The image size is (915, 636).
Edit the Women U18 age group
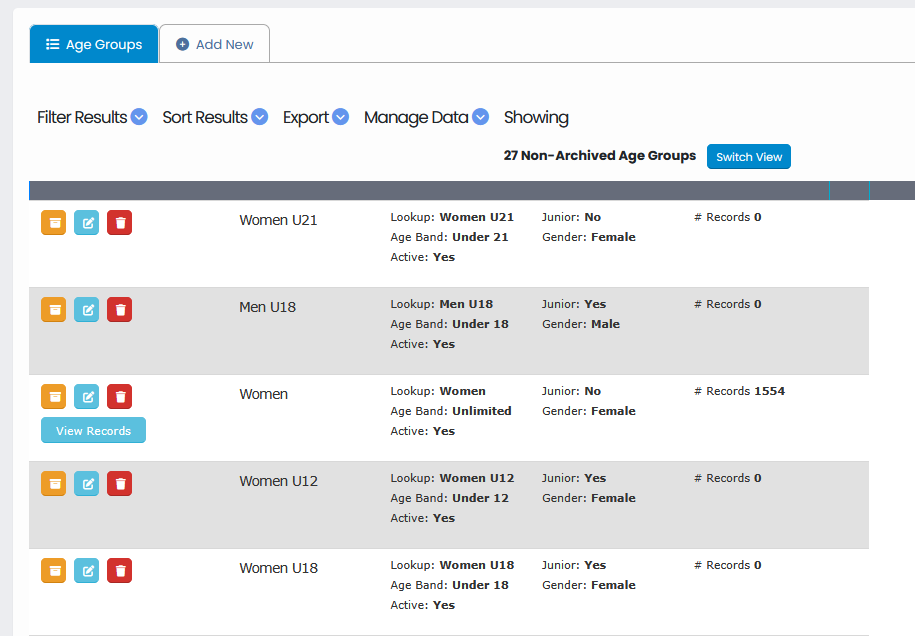click(86, 570)
